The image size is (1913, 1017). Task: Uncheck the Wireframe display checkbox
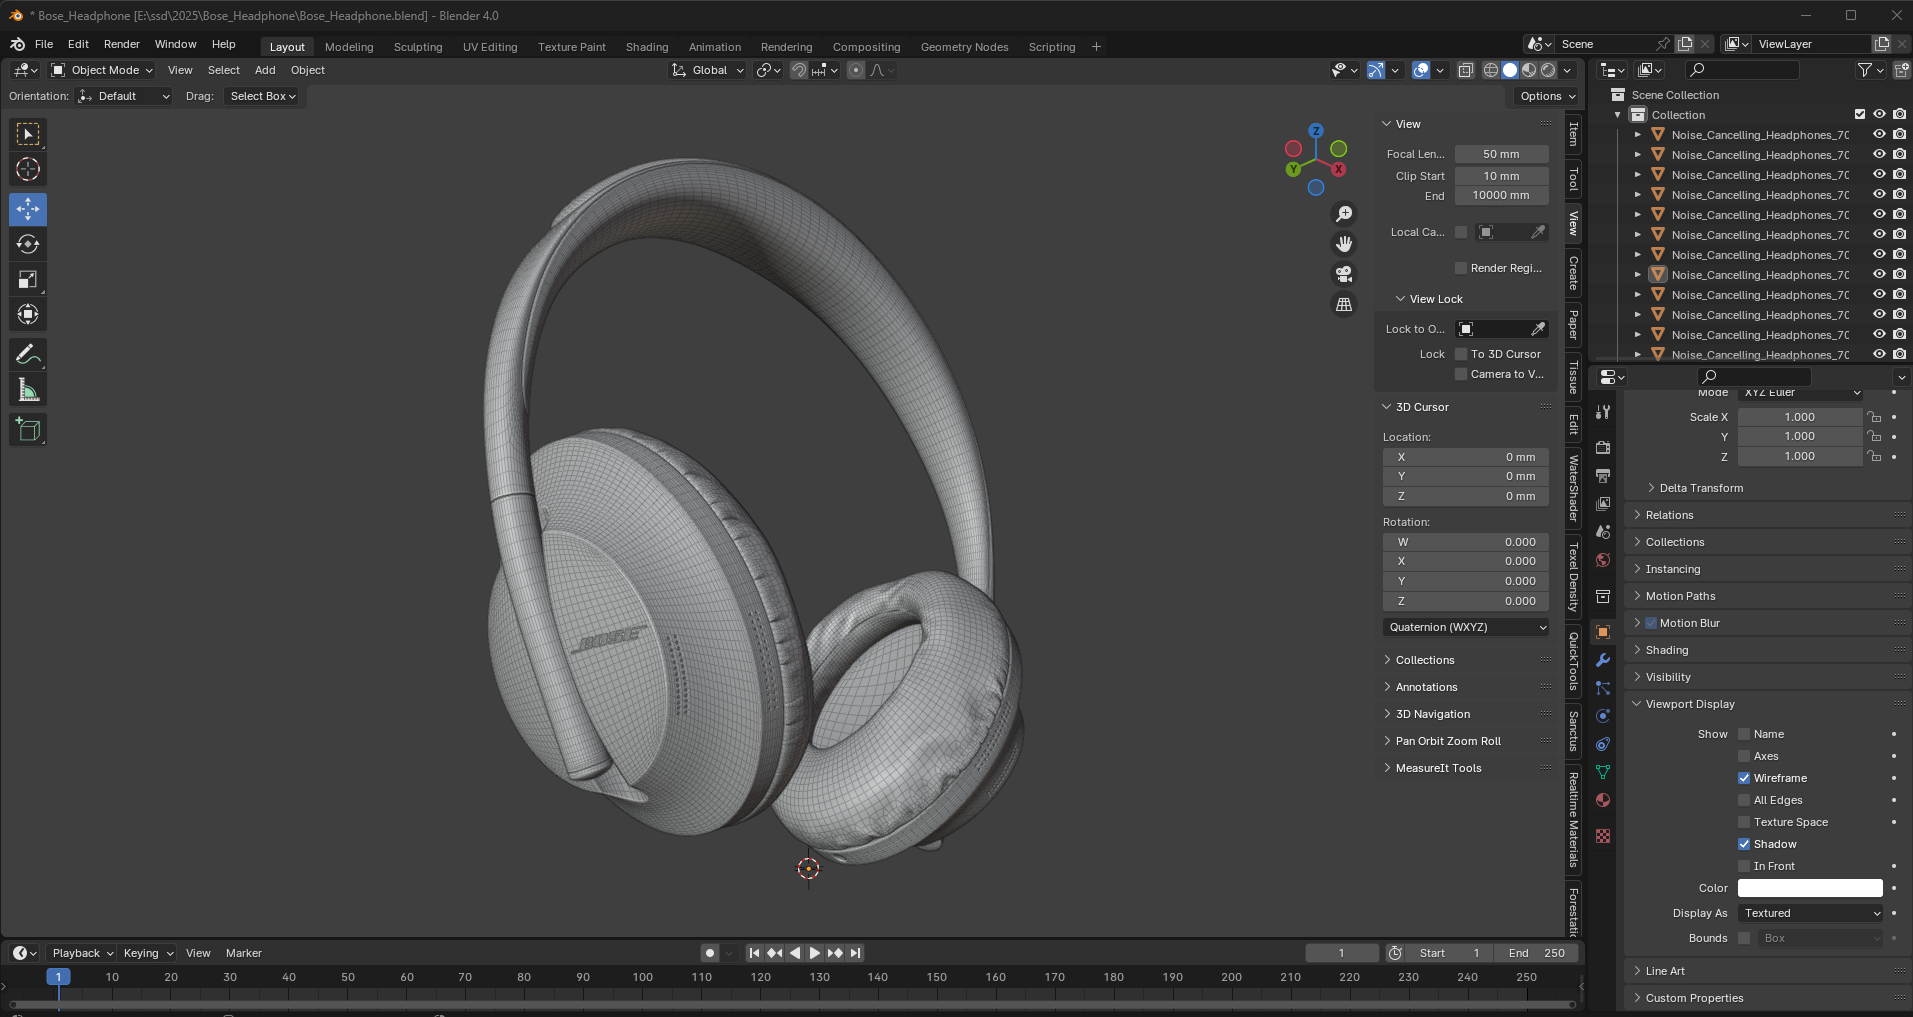[x=1744, y=778]
